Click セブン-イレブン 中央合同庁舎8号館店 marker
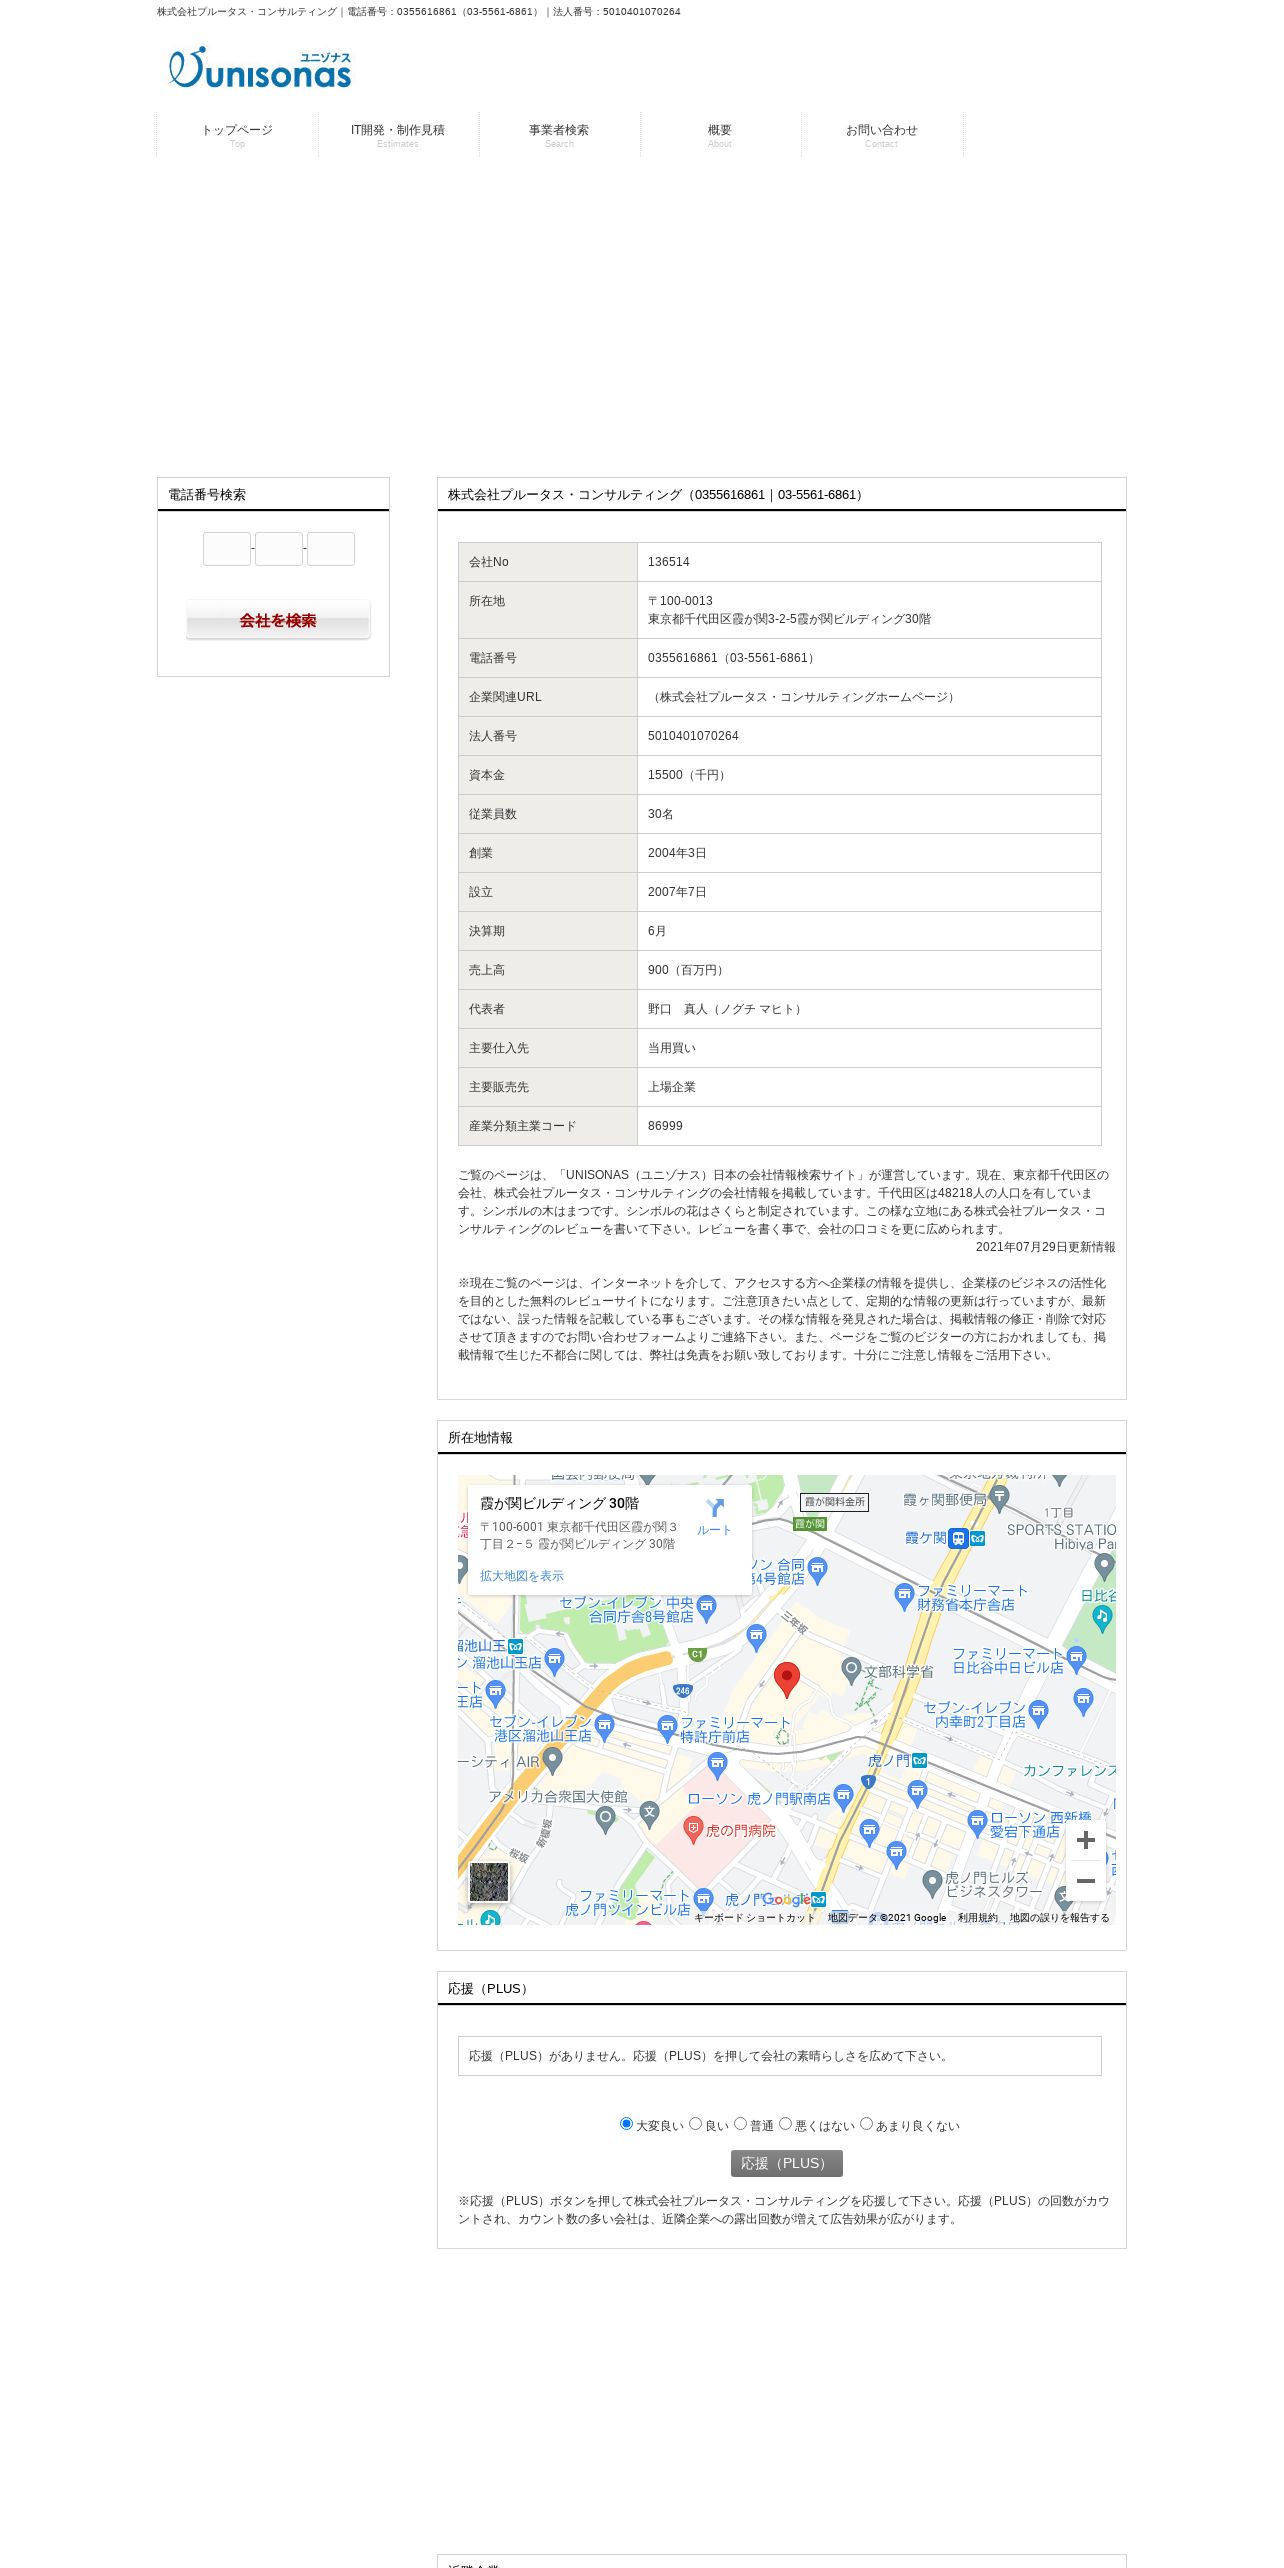Image resolution: width=1284 pixels, height=2568 pixels. tap(707, 1608)
